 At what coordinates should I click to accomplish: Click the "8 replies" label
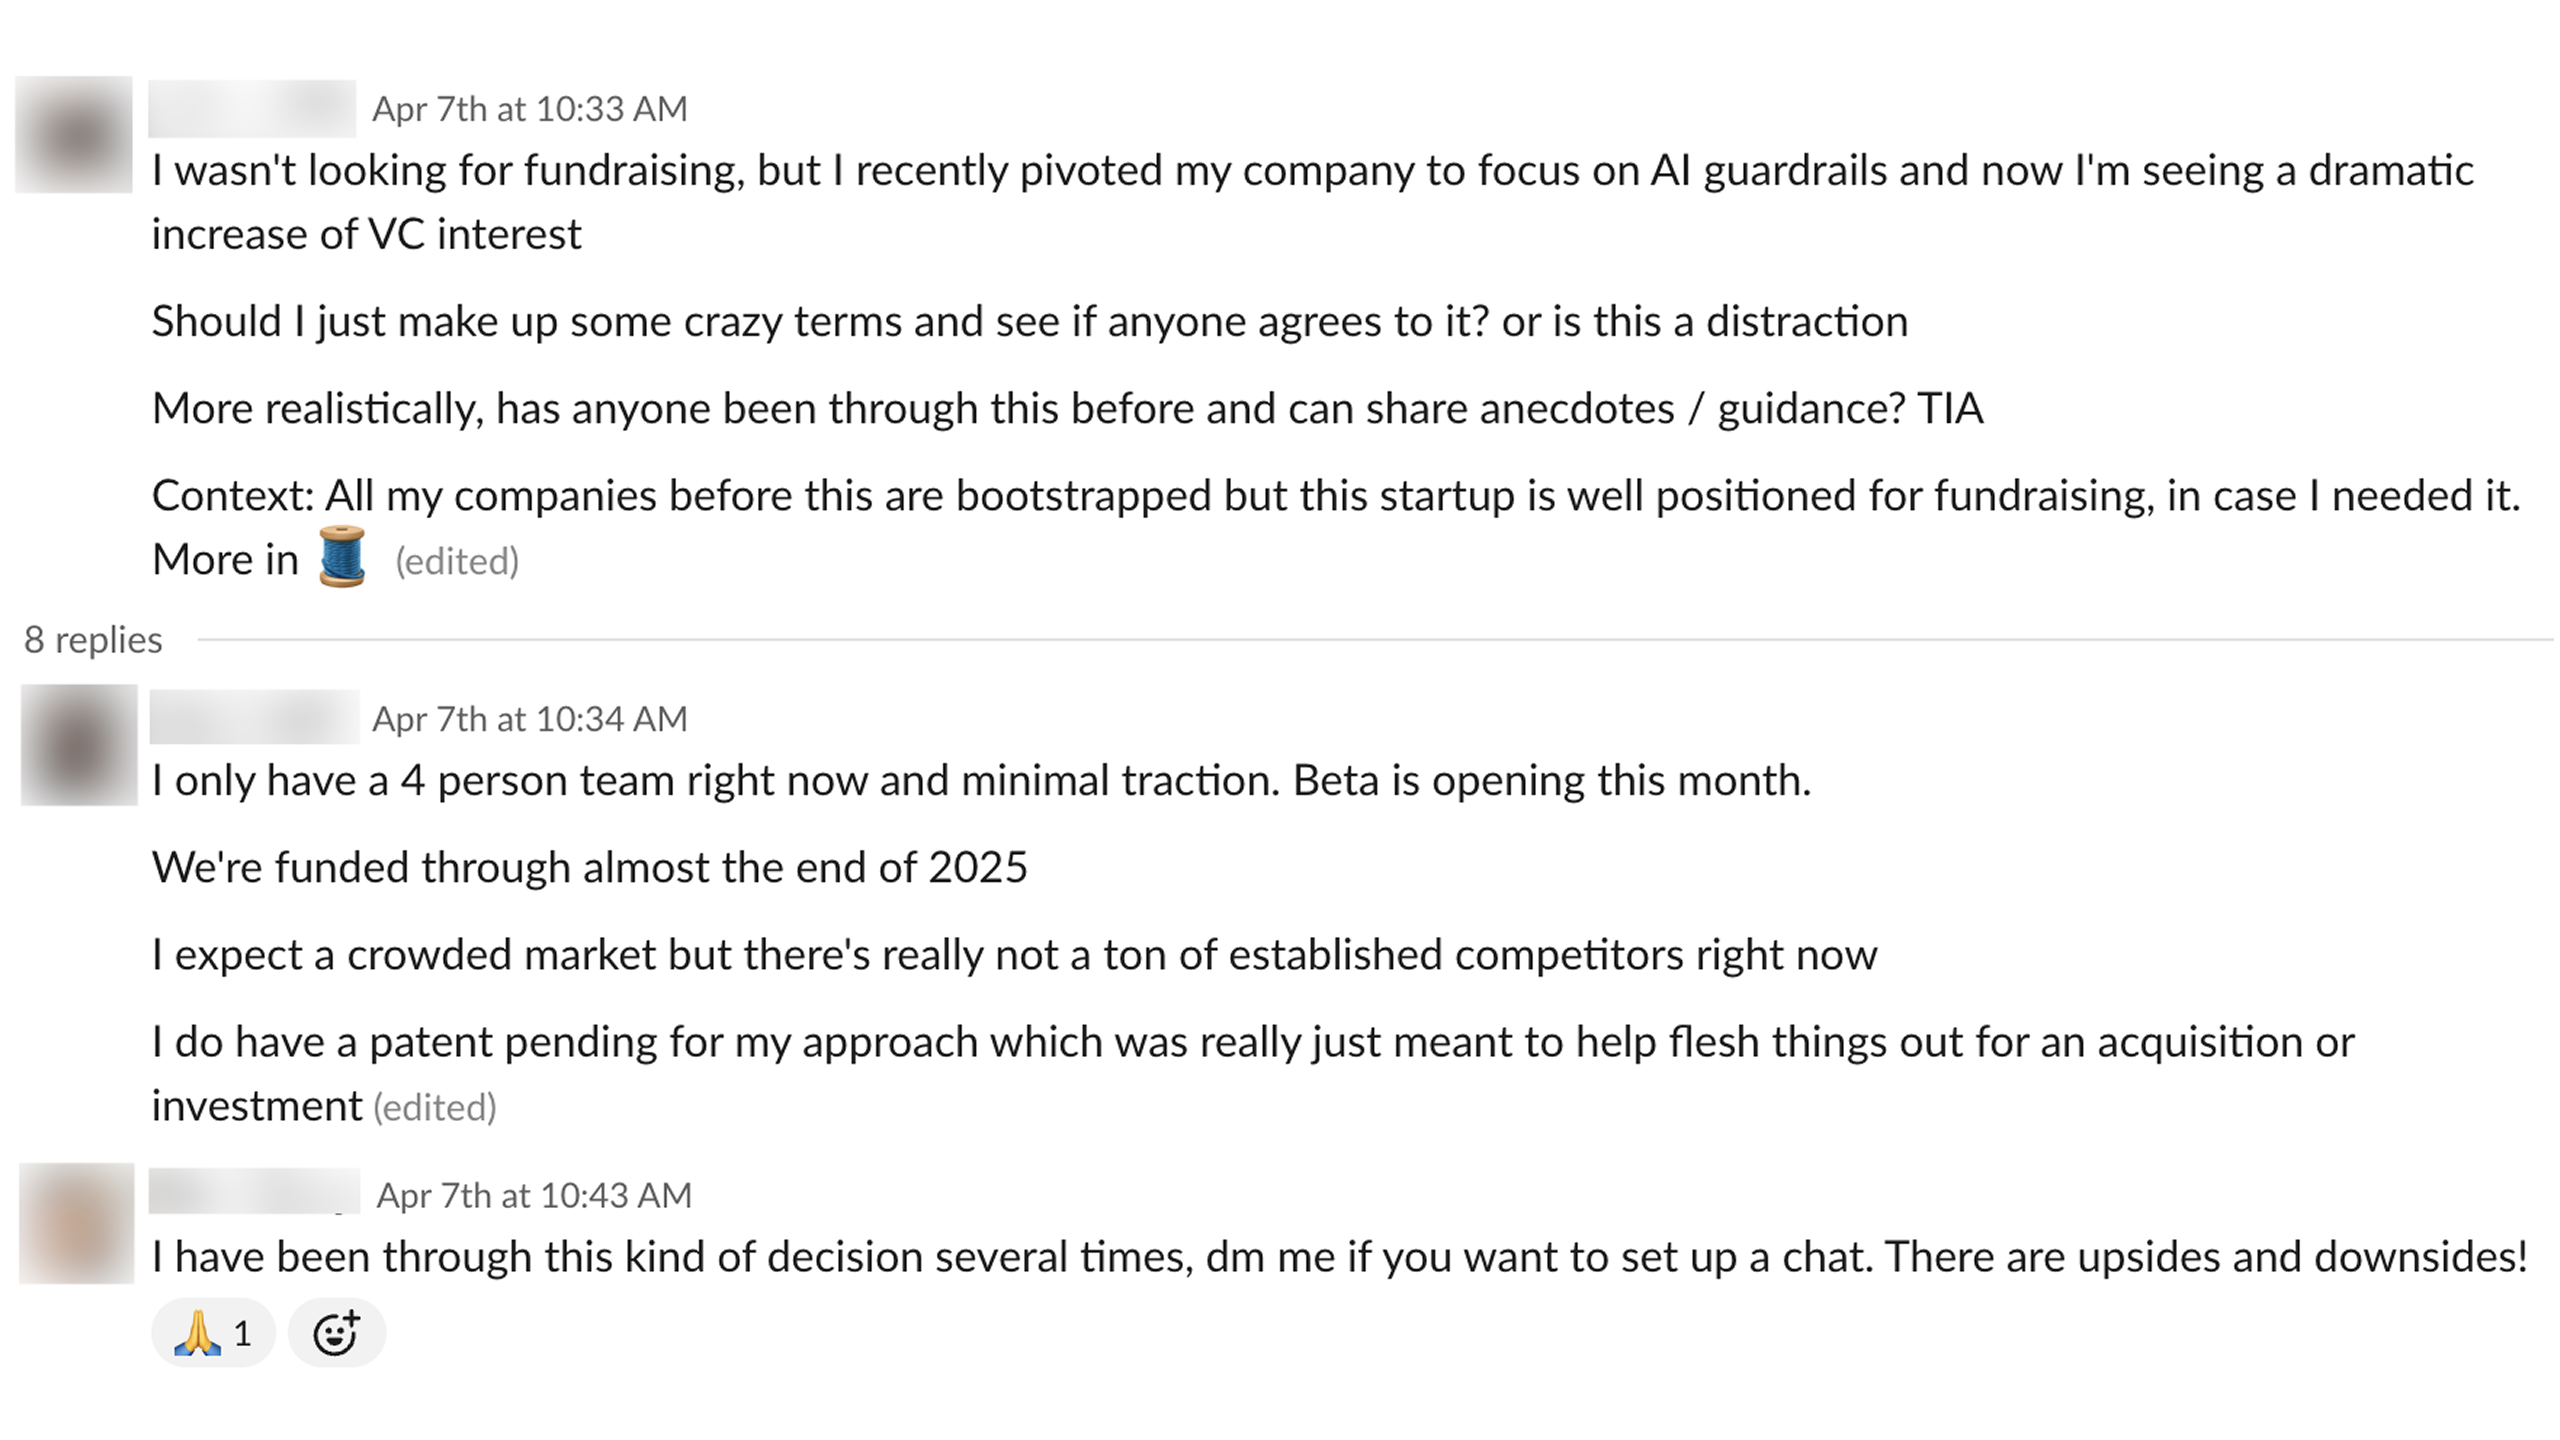point(93,640)
